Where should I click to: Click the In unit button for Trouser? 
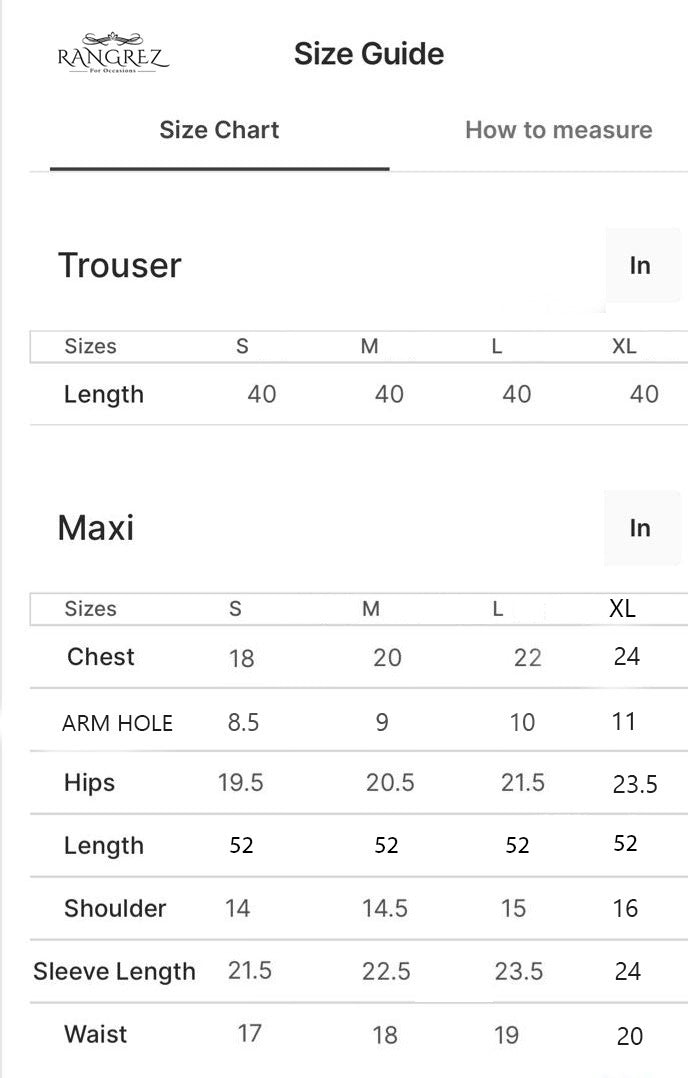[x=640, y=265]
